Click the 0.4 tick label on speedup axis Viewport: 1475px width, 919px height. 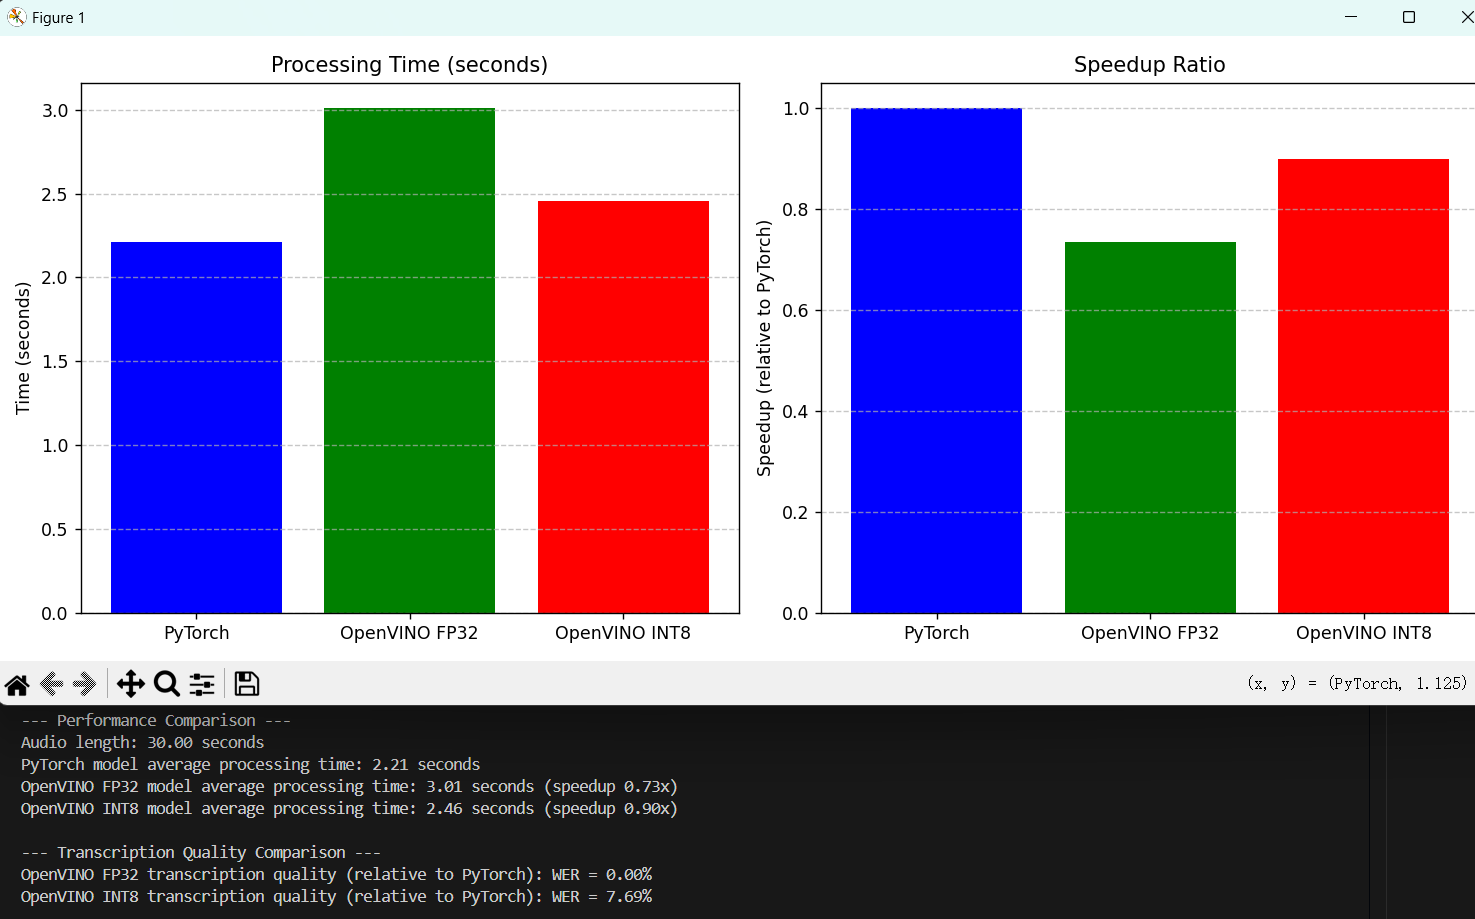coord(796,412)
